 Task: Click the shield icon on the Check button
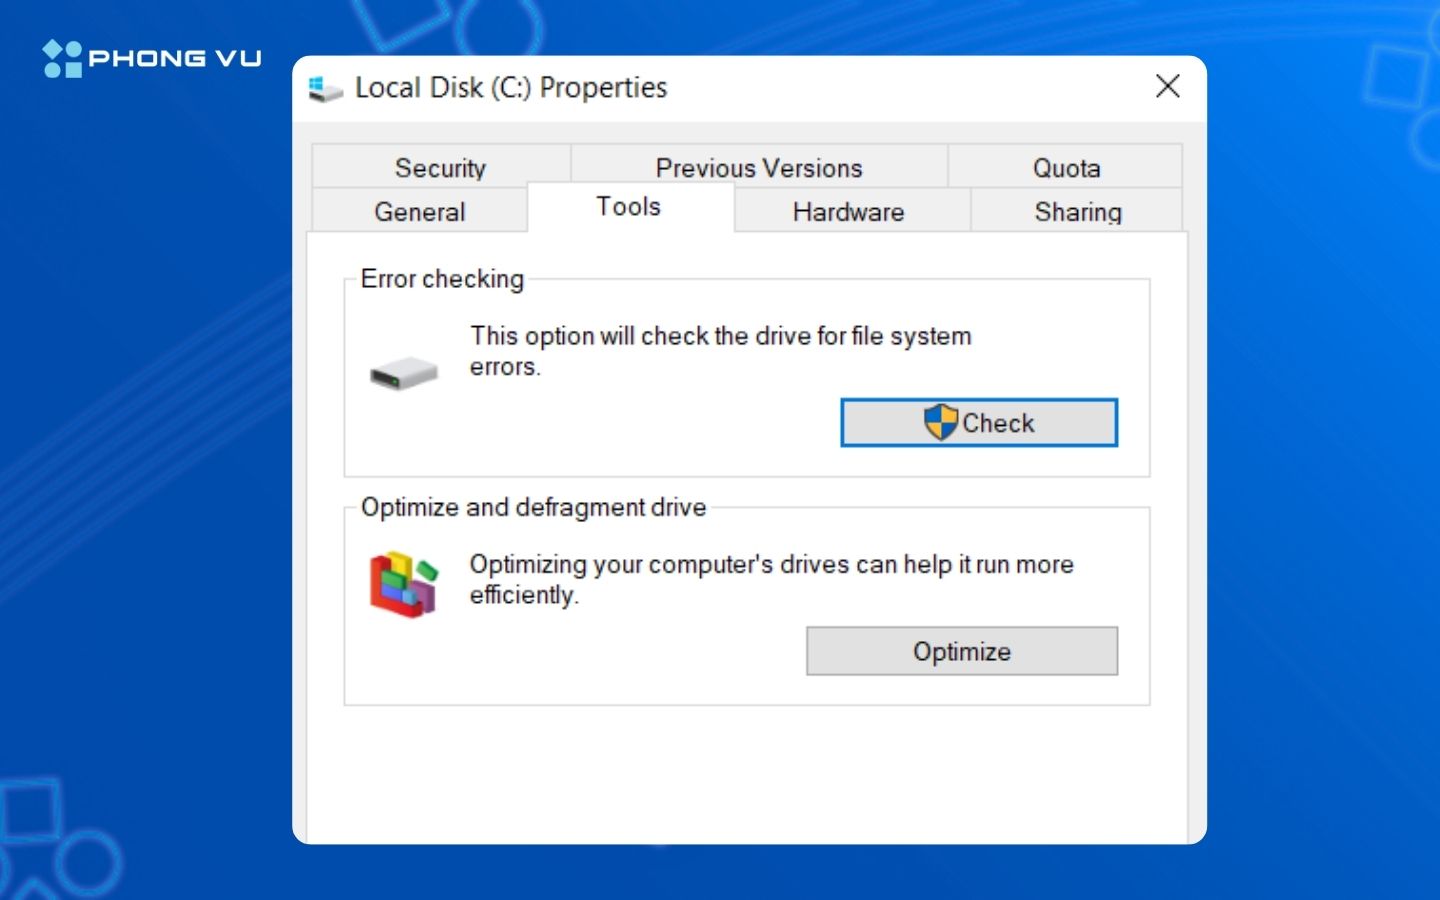click(940, 423)
